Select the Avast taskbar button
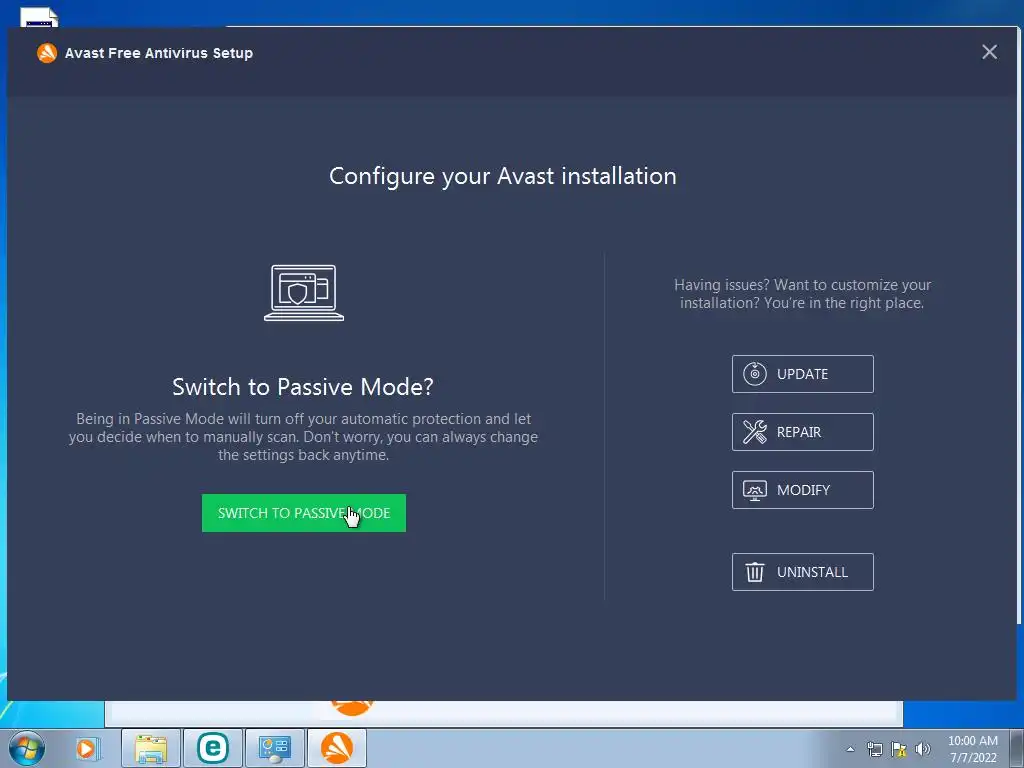Screen dimensions: 1024x768 (x=337, y=748)
